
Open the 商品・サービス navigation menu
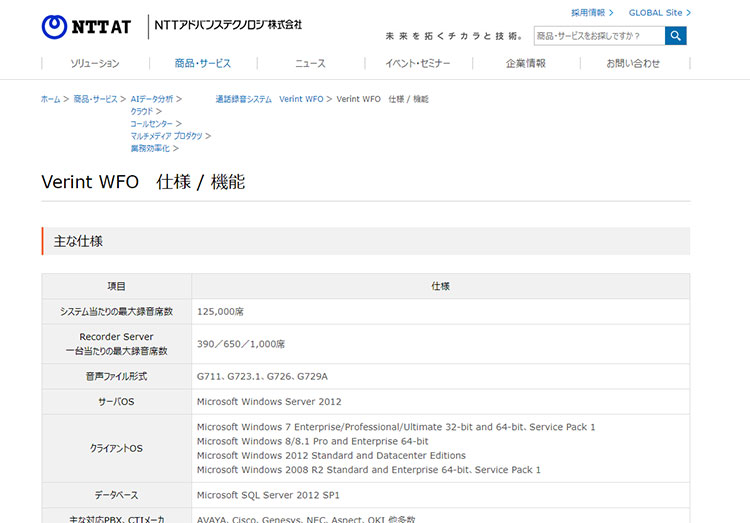click(203, 63)
